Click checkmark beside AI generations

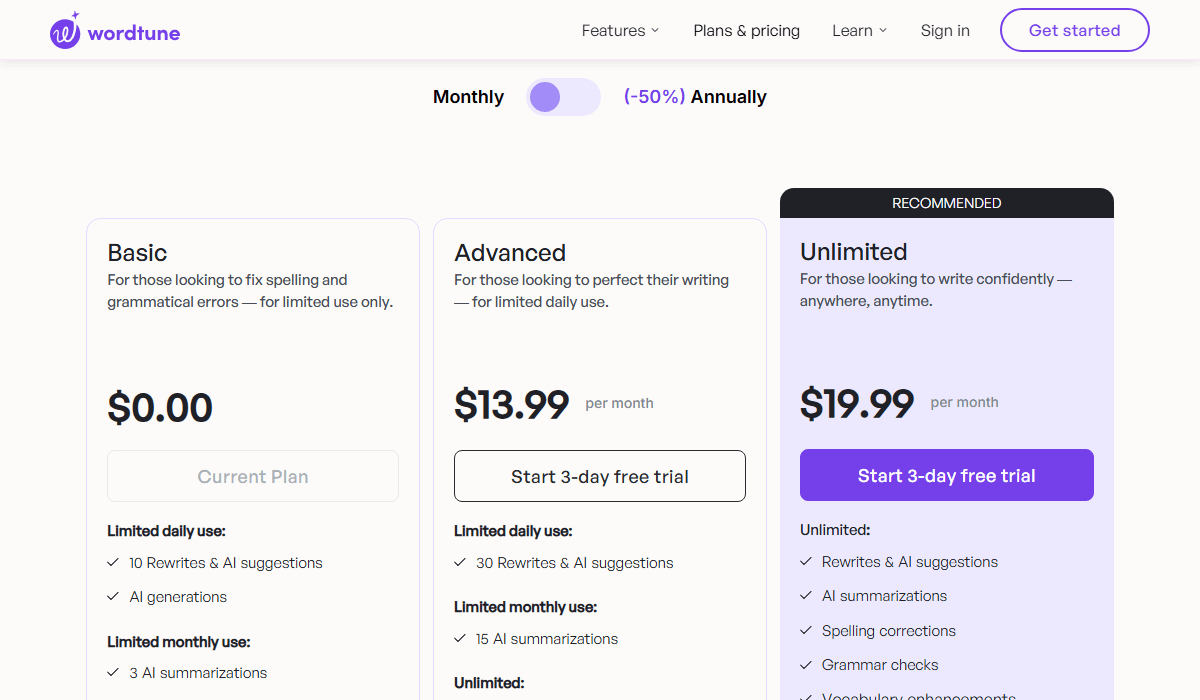tap(113, 597)
